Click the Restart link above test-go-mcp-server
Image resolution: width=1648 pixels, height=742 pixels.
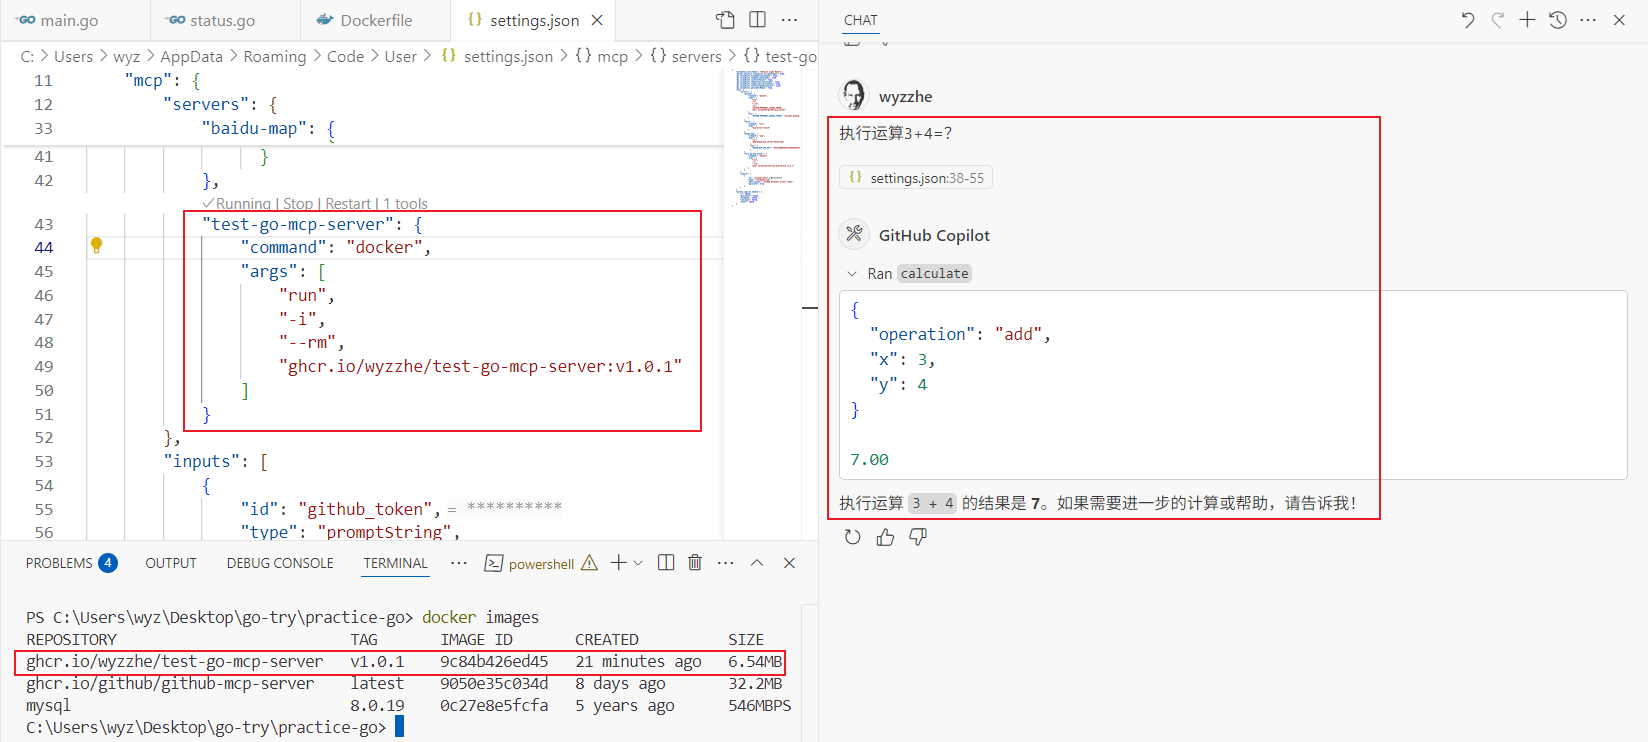(x=347, y=204)
